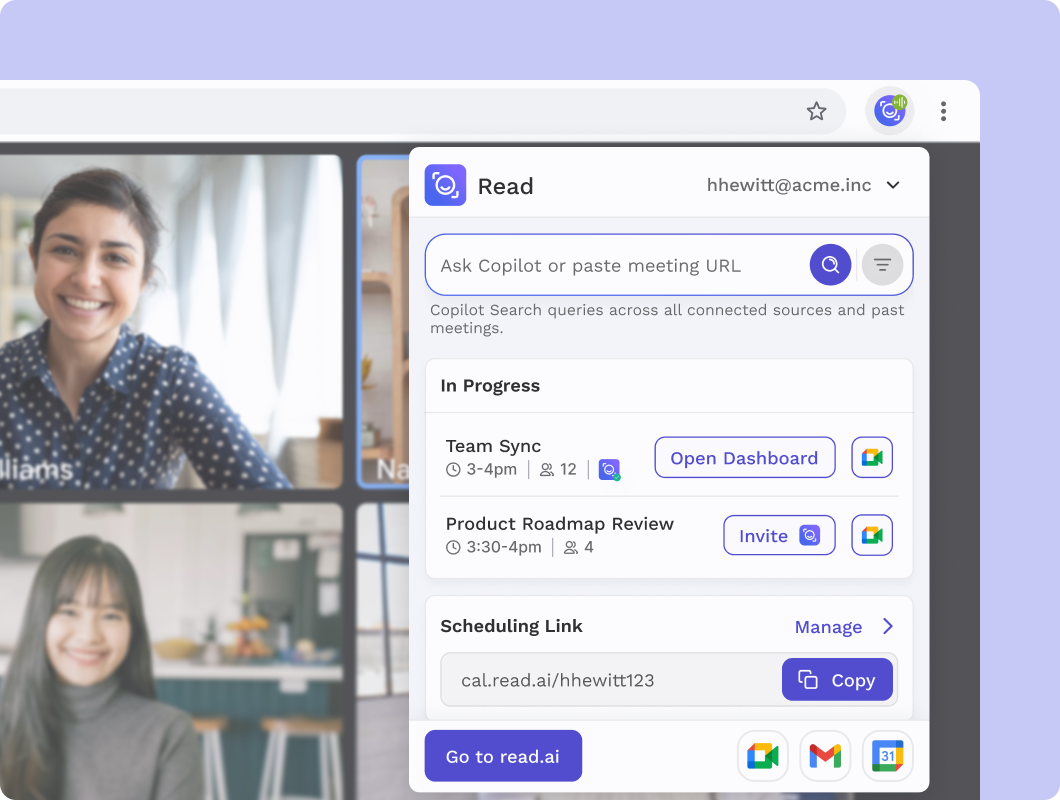Screen dimensions: 1060x800
Task: Open Dashboard for Team Sync
Action: click(744, 458)
